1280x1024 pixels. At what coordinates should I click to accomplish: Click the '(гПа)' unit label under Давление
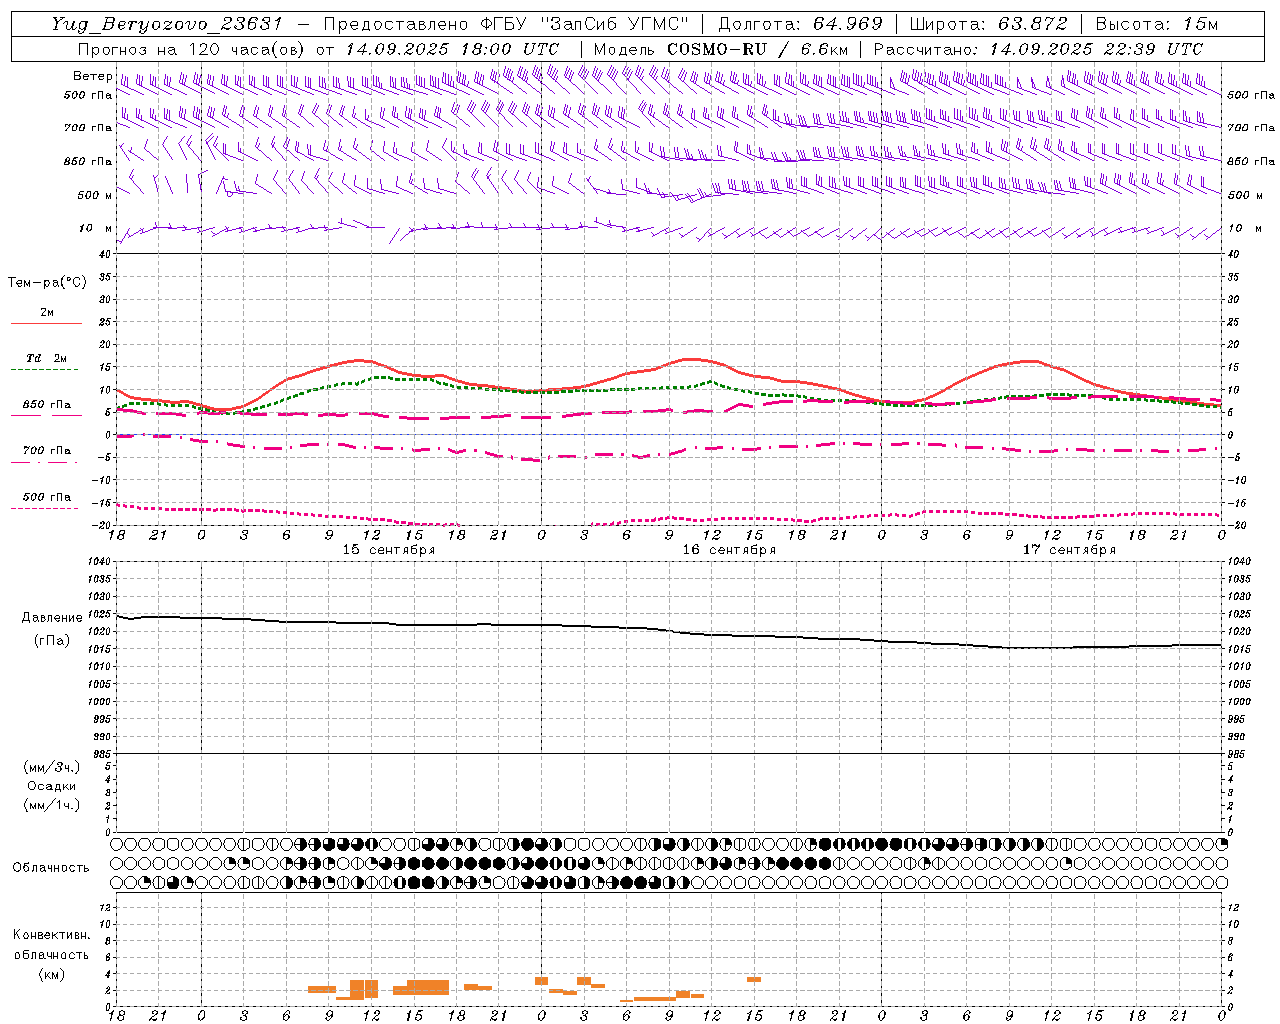coord(51,641)
